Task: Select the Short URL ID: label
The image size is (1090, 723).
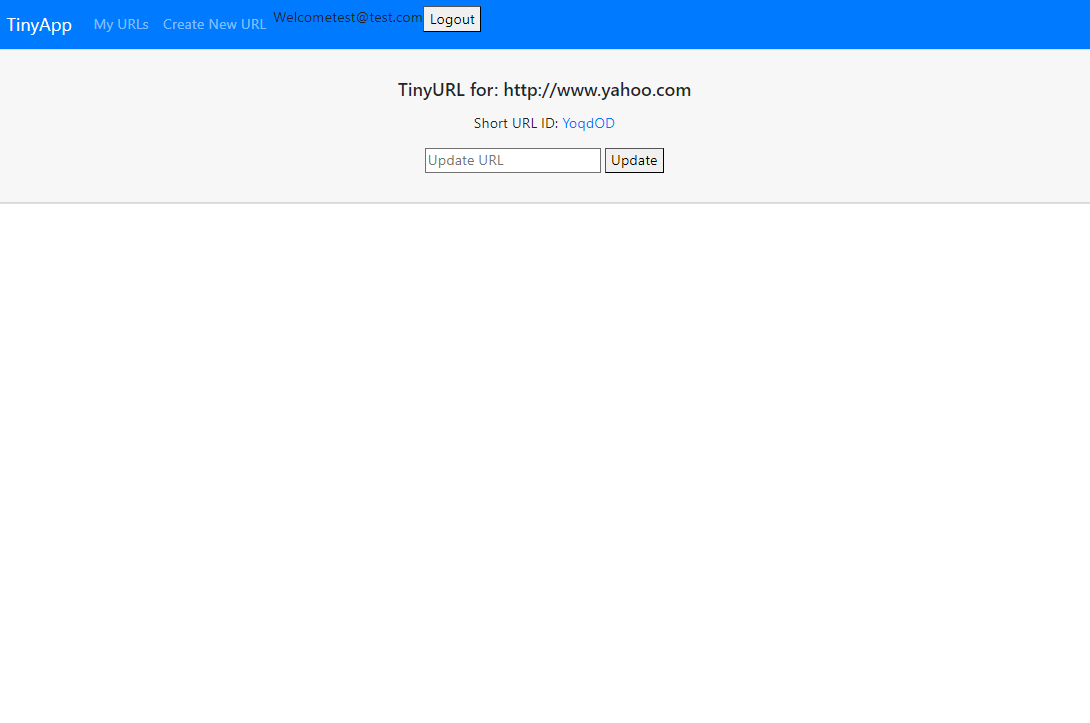Action: (516, 123)
